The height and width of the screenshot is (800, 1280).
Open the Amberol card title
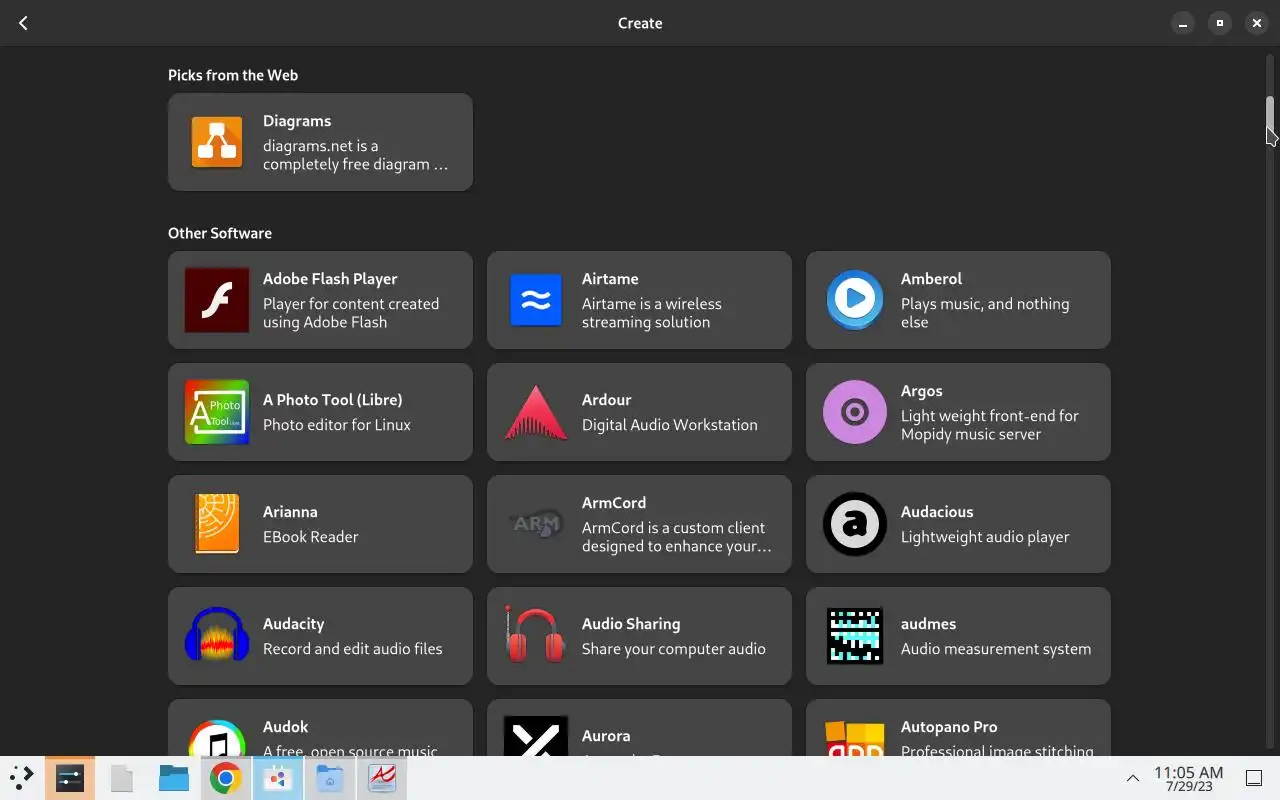coord(931,279)
